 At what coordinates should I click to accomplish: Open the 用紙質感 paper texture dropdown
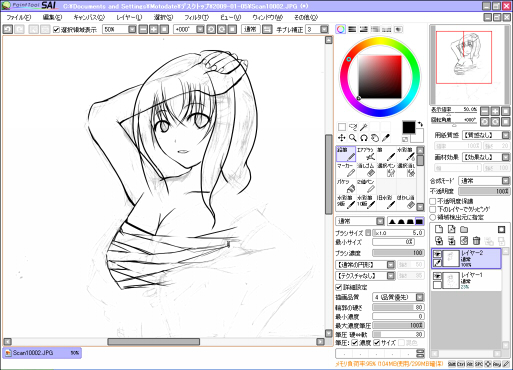click(506, 135)
